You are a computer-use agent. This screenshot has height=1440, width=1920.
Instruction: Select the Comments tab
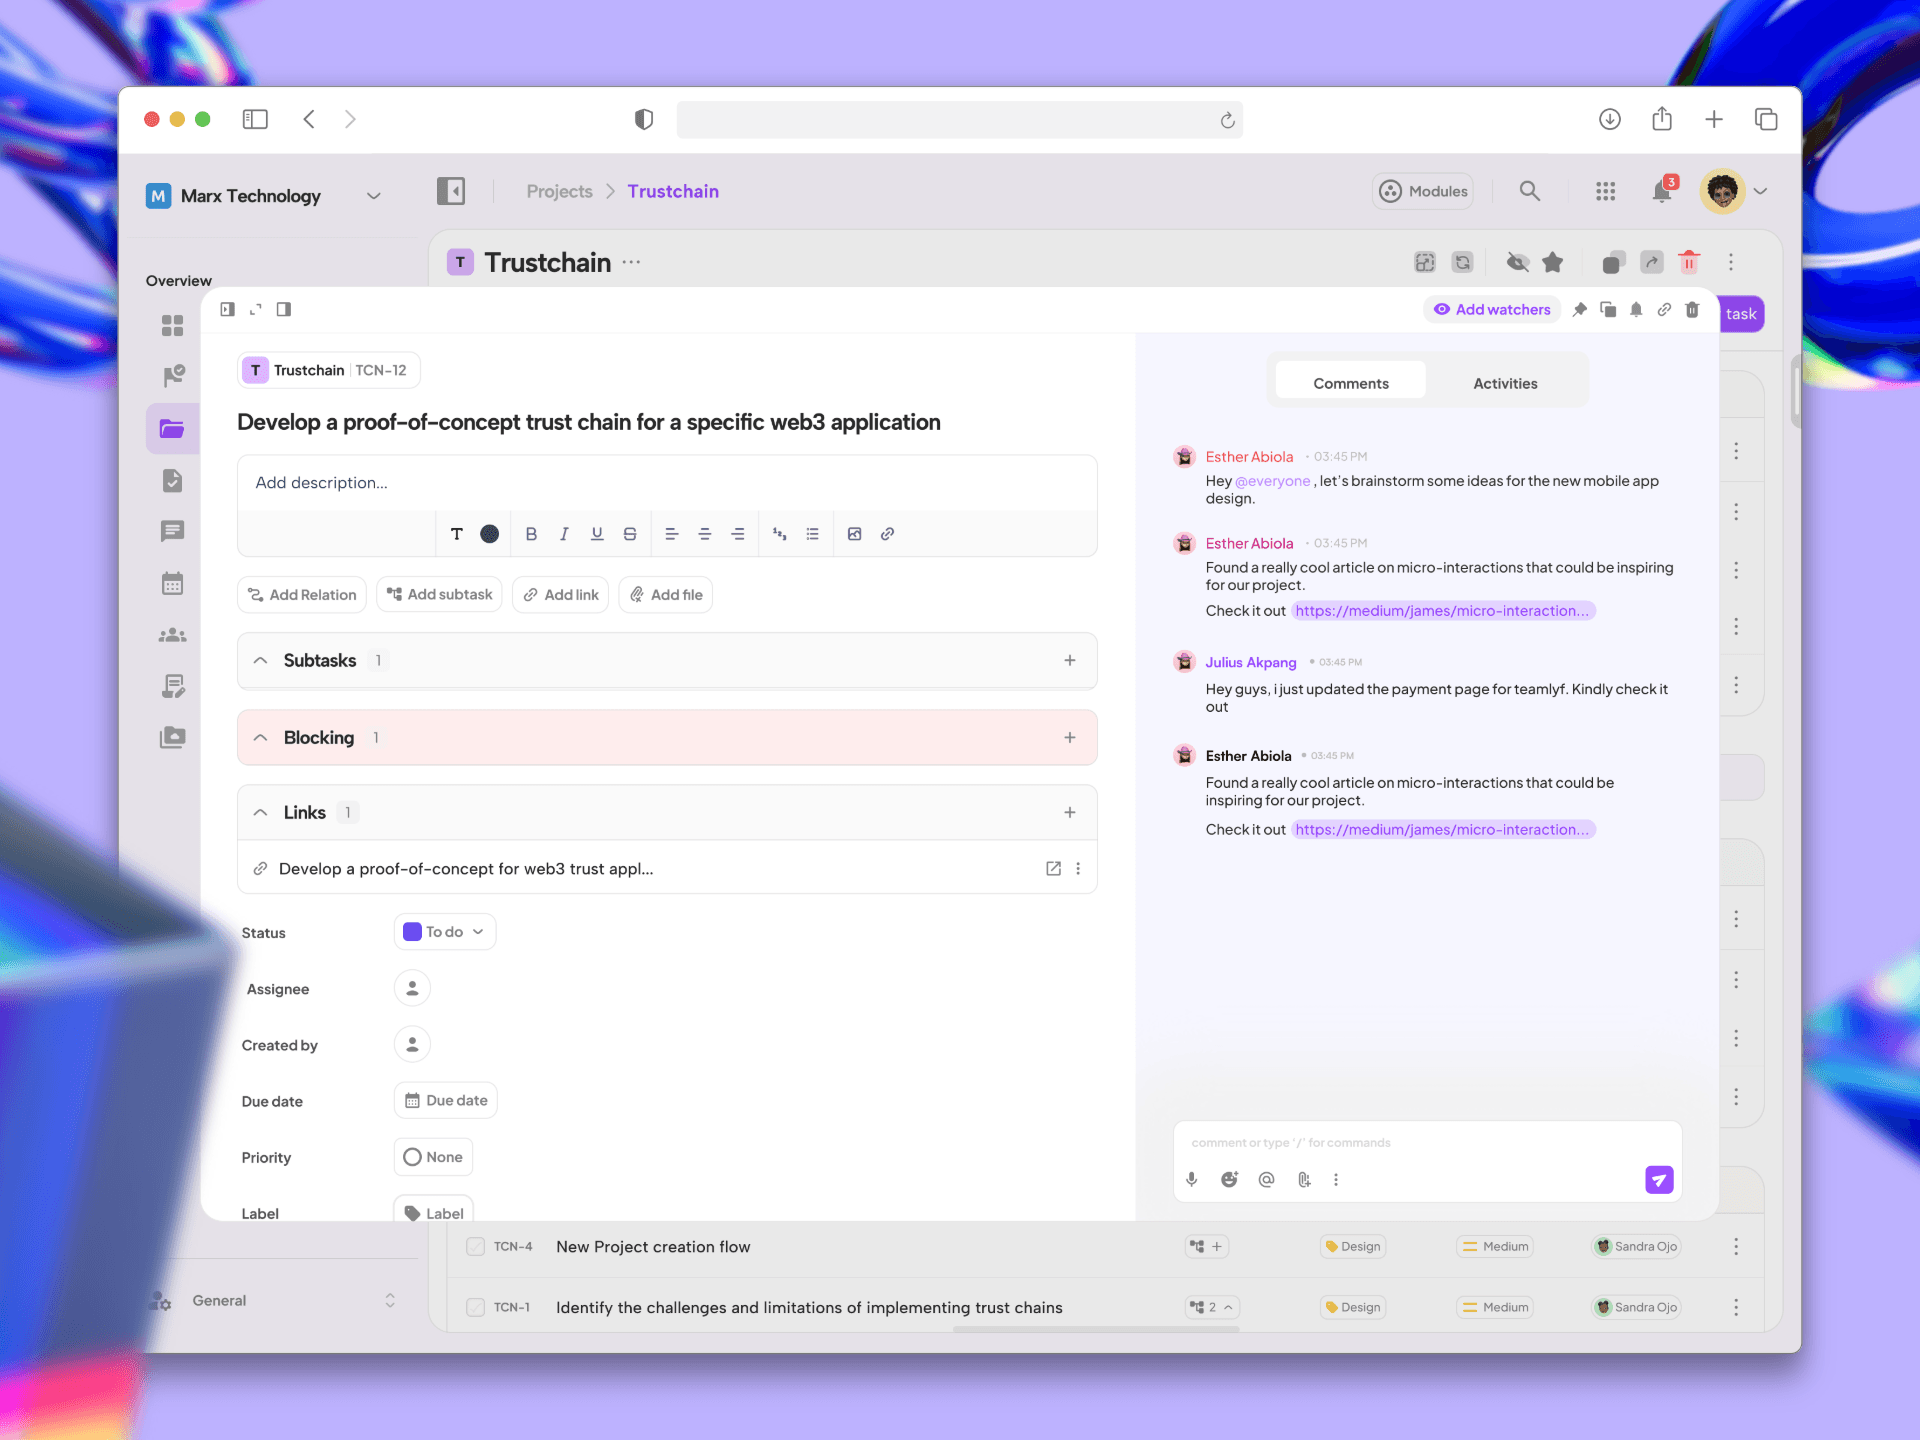coord(1350,383)
